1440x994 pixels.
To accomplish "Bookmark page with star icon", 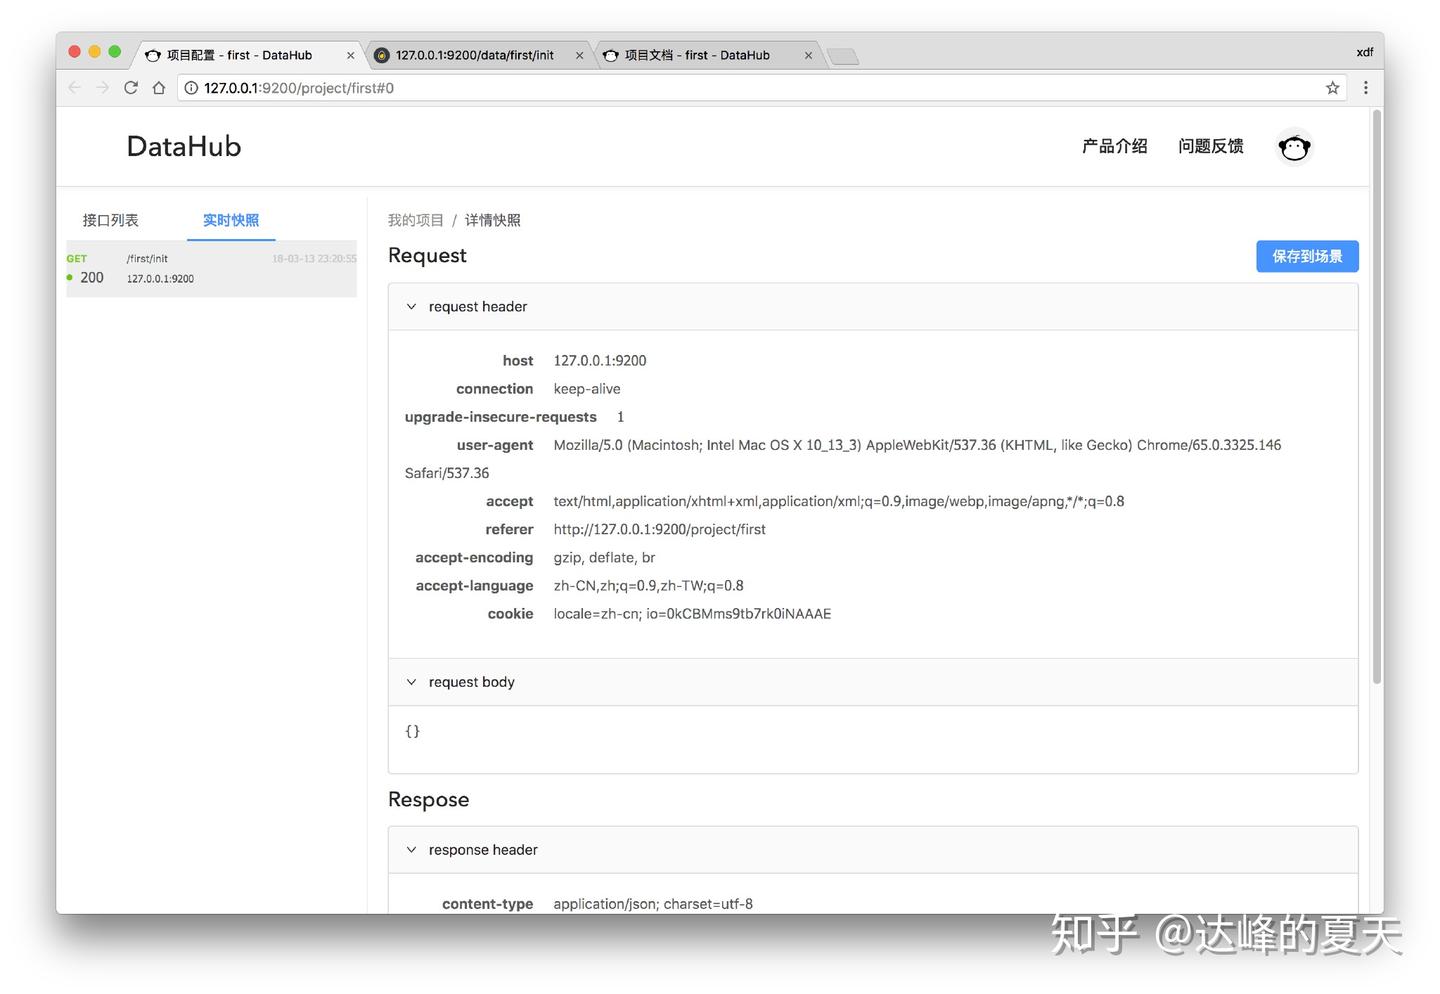I will click(1333, 88).
